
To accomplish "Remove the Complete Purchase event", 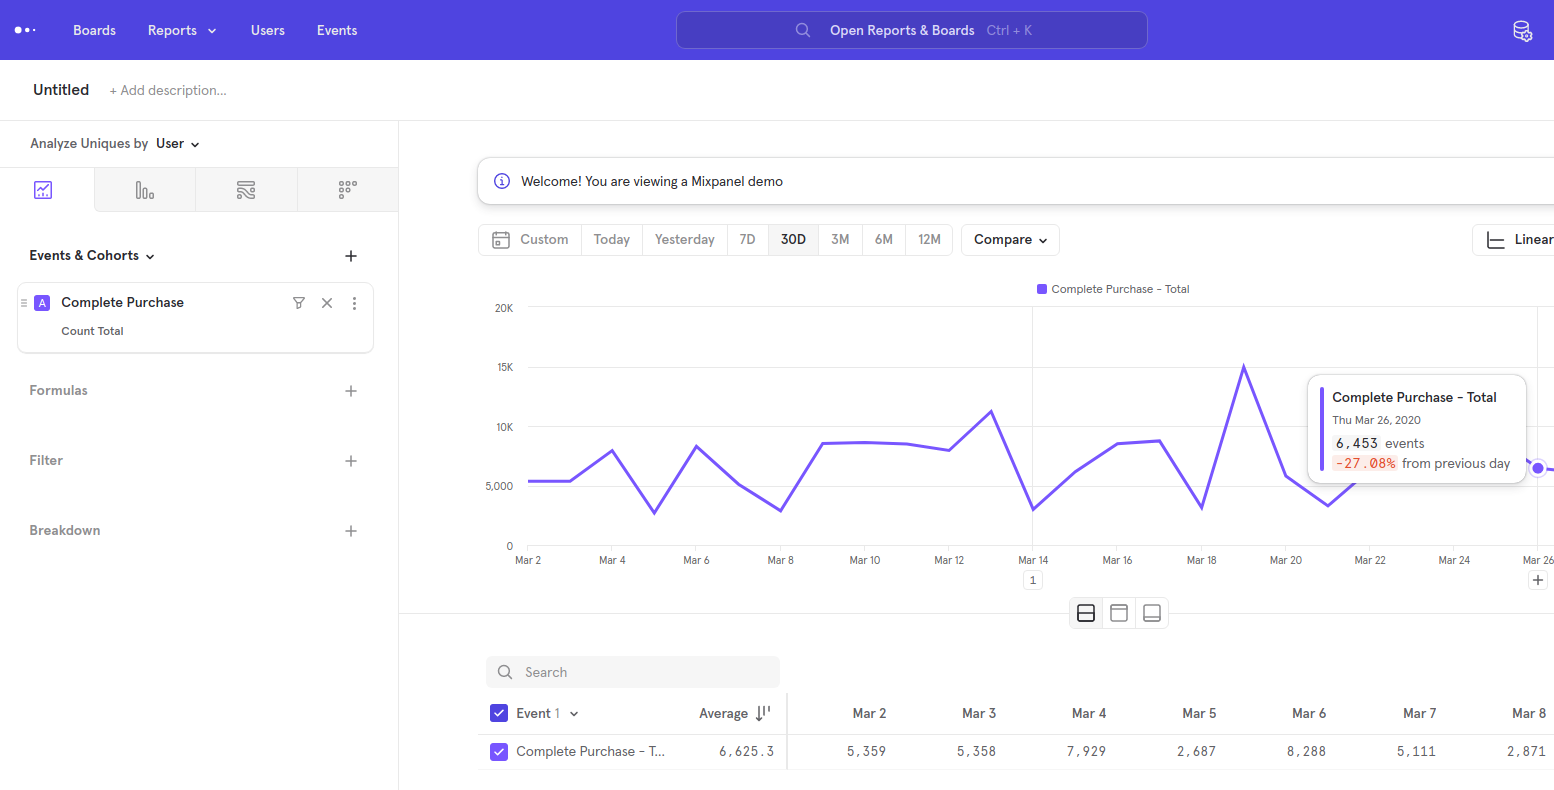I will pos(327,303).
